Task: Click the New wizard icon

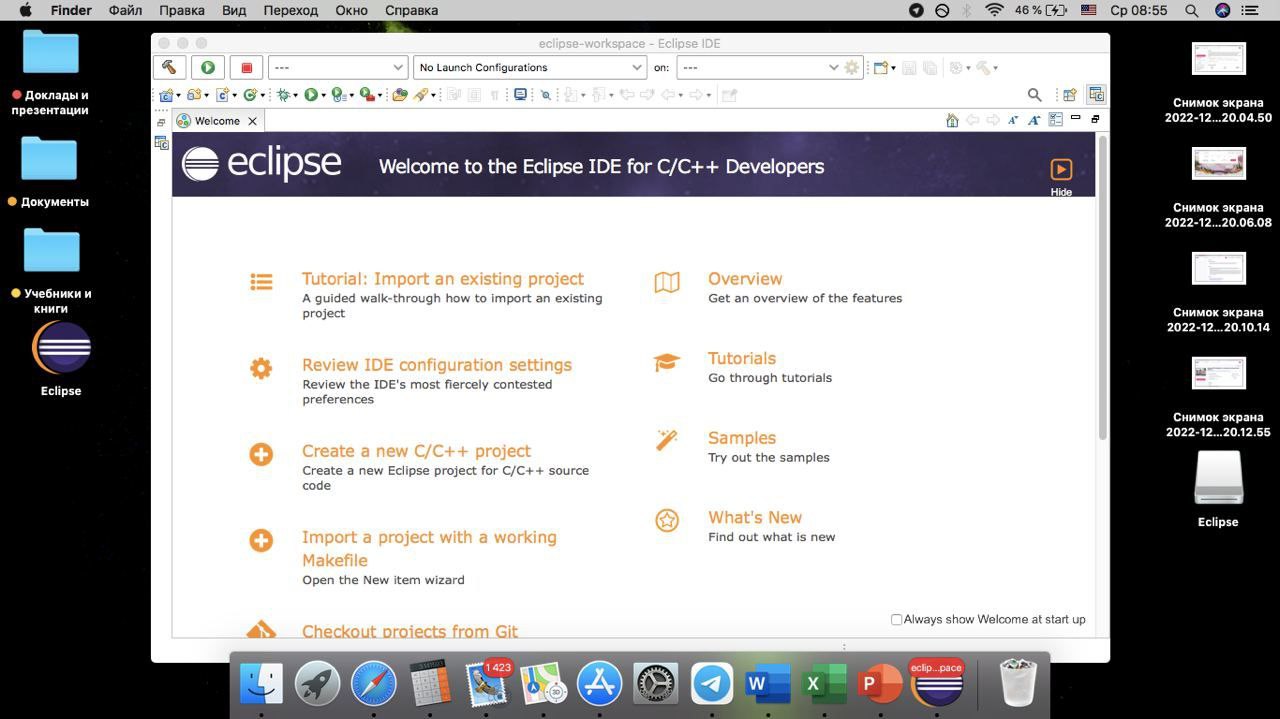Action: click(881, 67)
